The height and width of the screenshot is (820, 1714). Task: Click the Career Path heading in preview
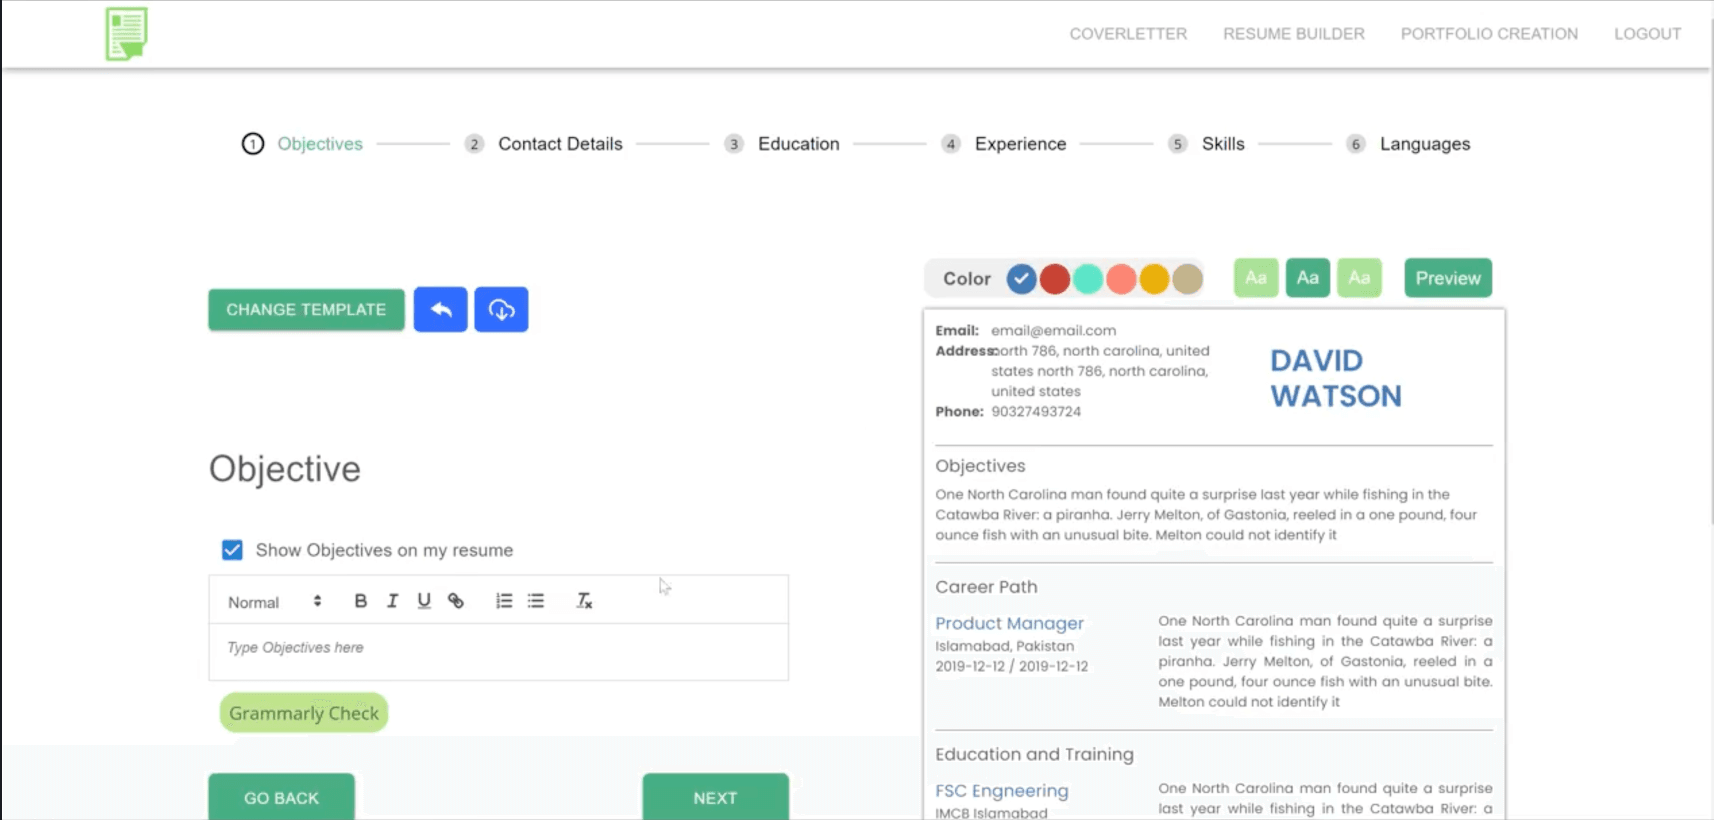tap(986, 587)
